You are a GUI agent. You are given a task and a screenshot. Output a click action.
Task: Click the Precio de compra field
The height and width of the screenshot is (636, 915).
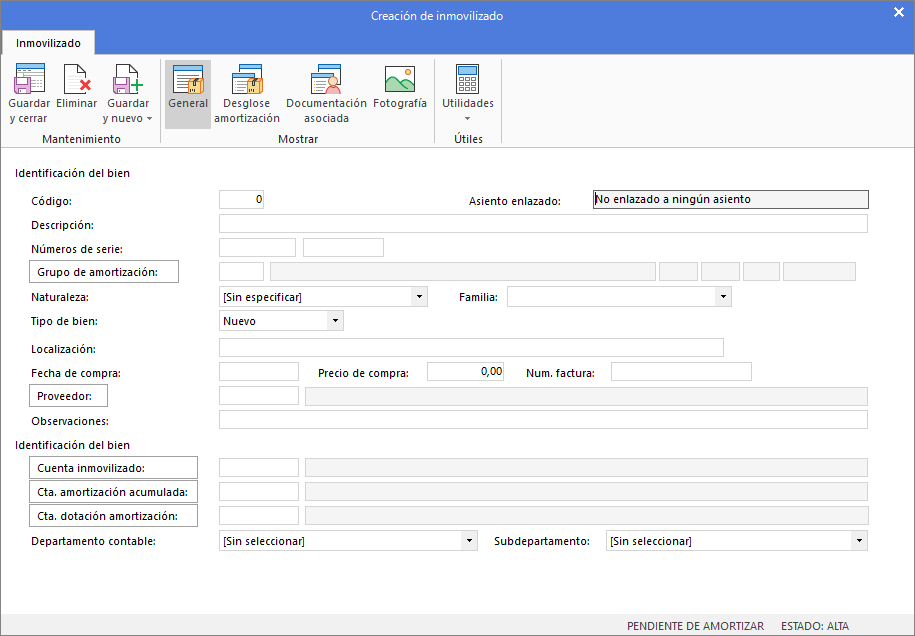(466, 372)
